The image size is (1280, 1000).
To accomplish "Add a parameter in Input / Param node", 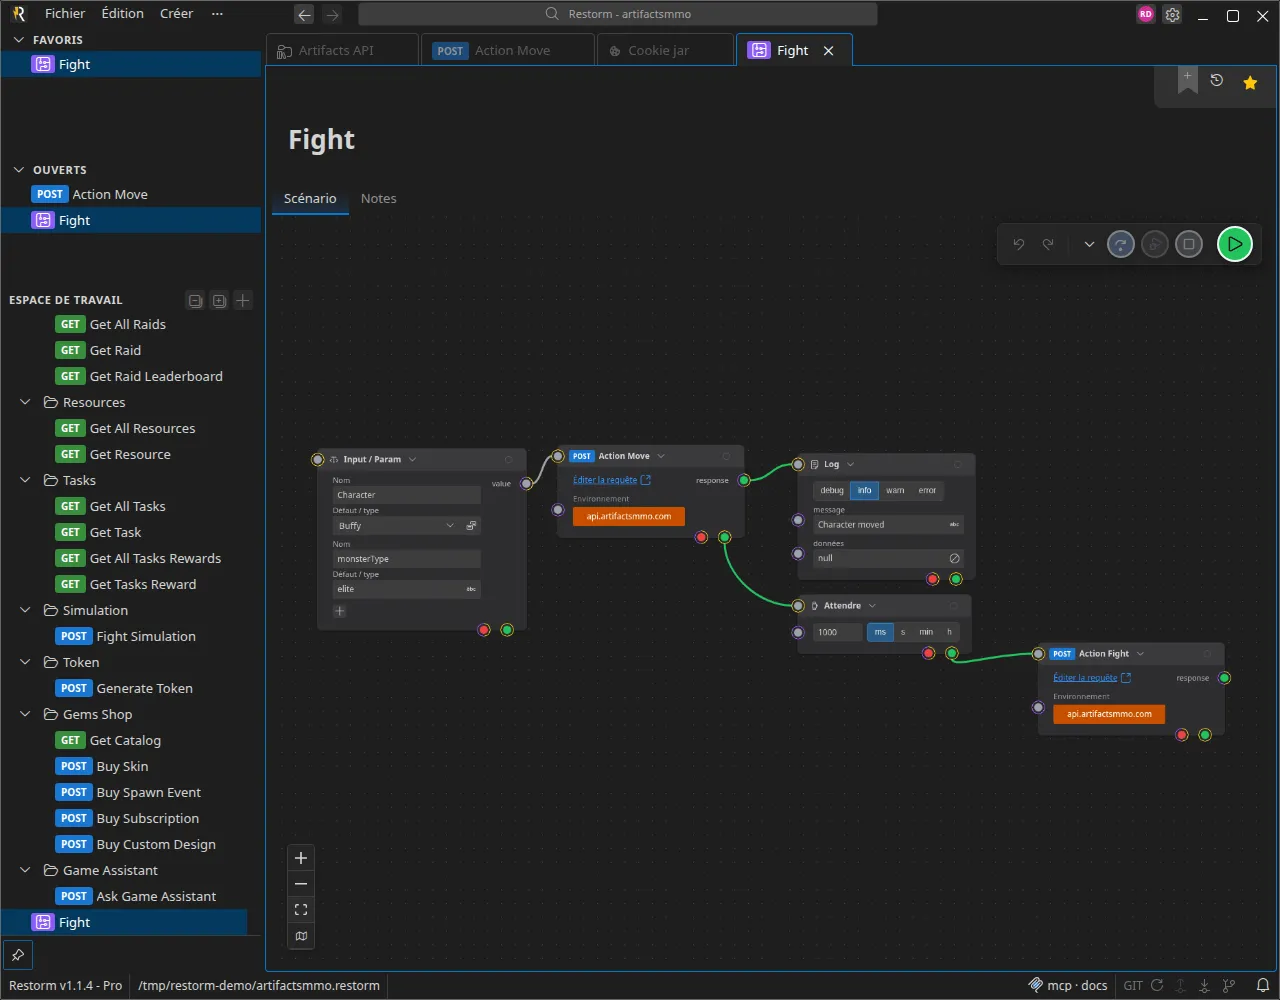I will (x=339, y=611).
